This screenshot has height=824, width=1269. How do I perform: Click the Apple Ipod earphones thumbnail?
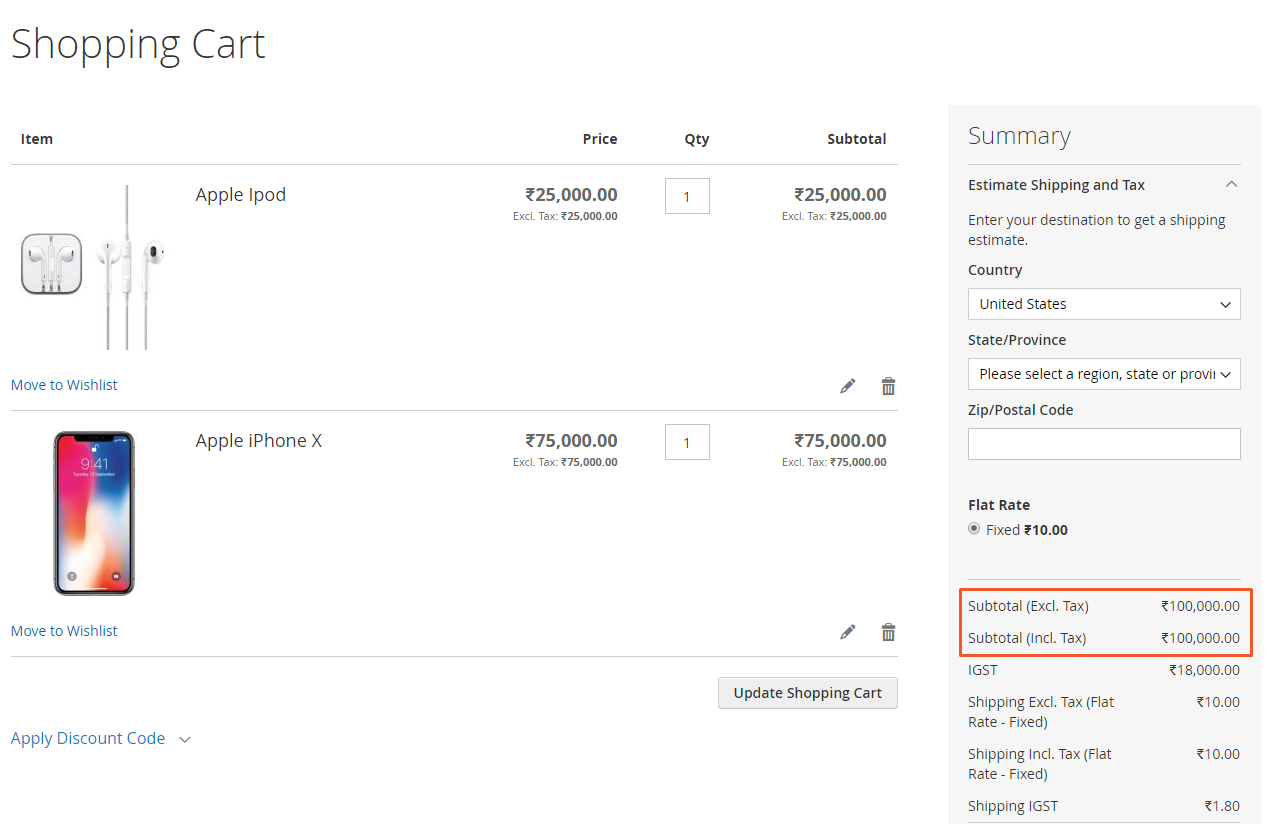[x=93, y=267]
